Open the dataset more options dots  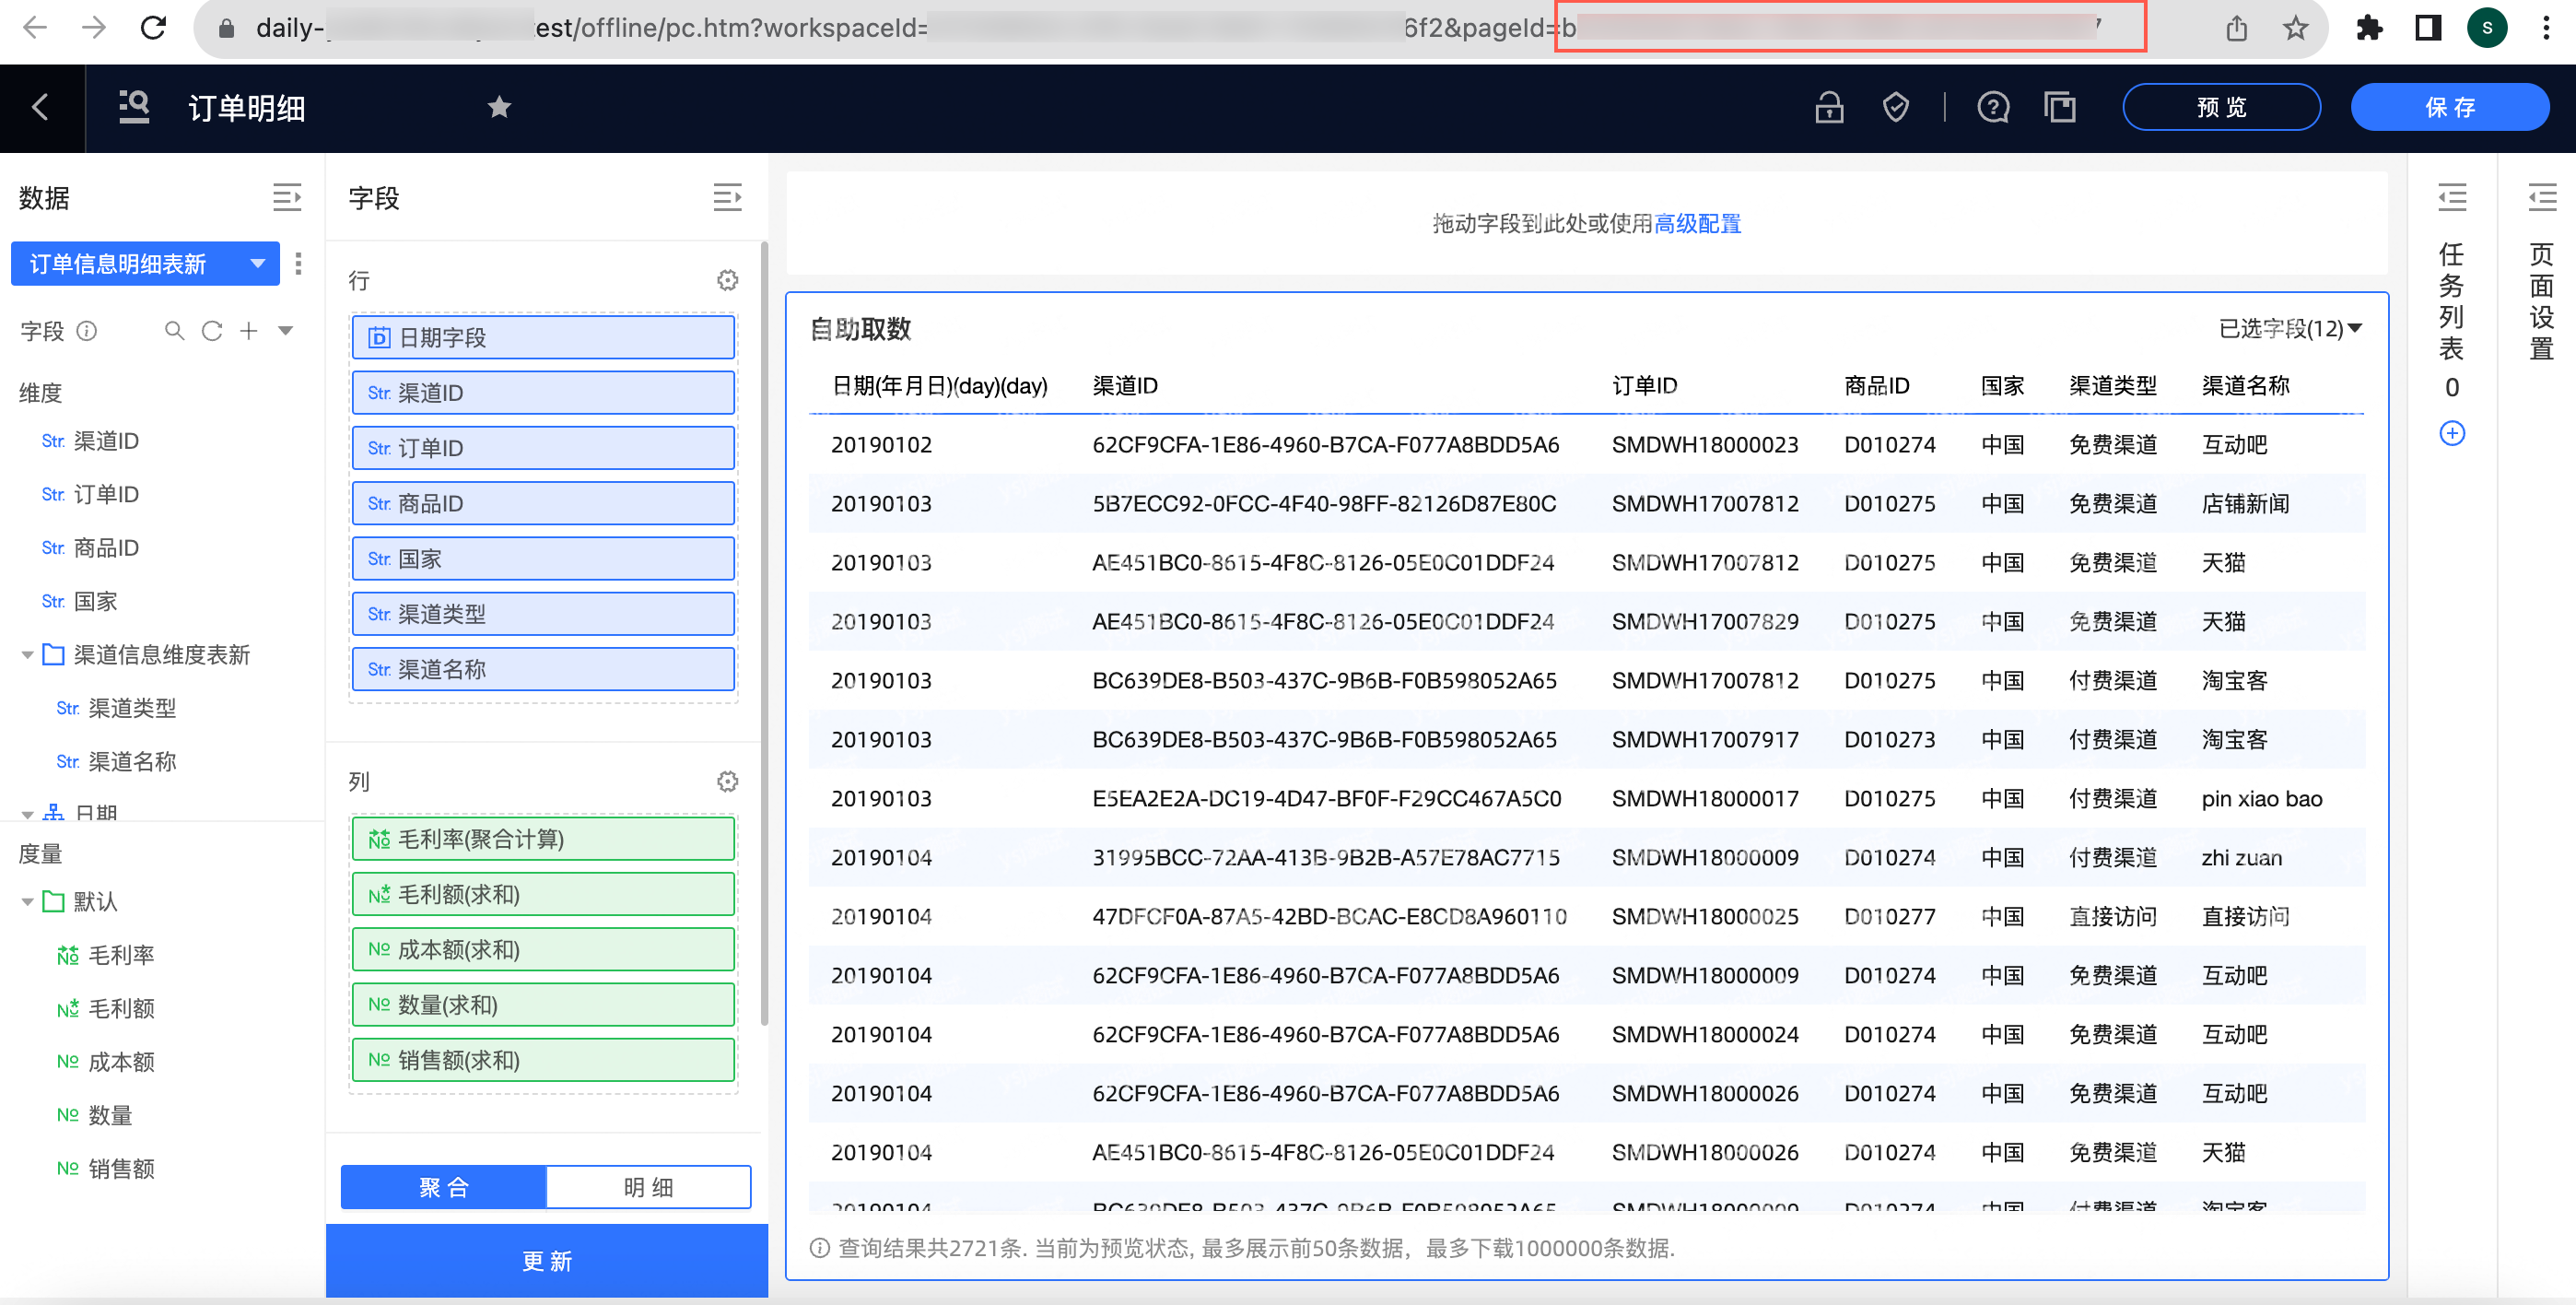[298, 263]
